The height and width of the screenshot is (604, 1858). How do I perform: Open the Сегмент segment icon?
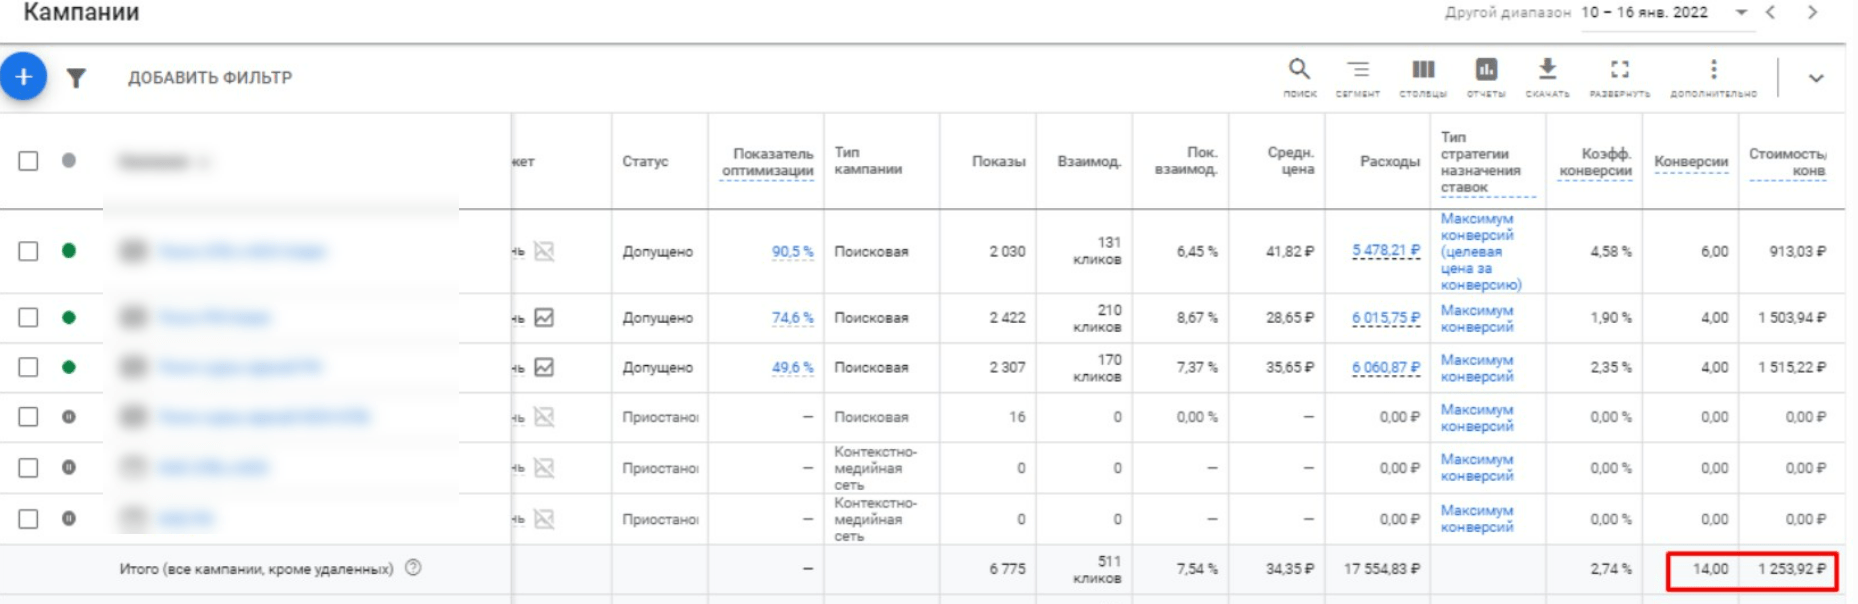(1357, 77)
